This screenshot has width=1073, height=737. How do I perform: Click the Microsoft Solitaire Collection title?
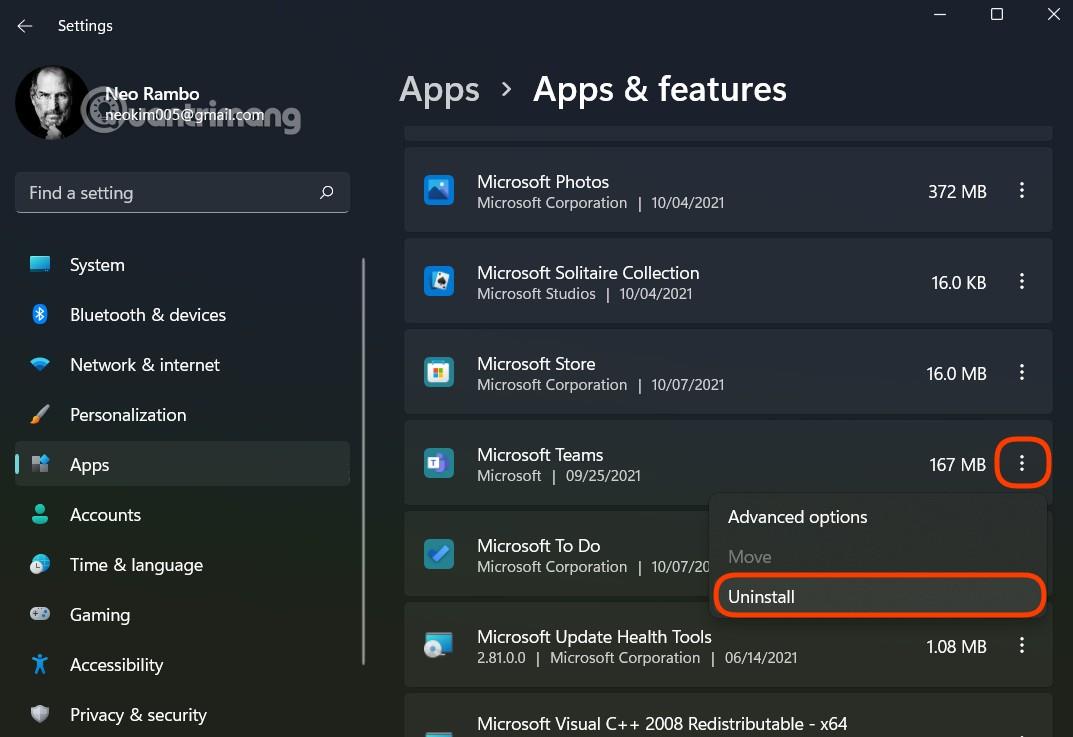(x=588, y=273)
